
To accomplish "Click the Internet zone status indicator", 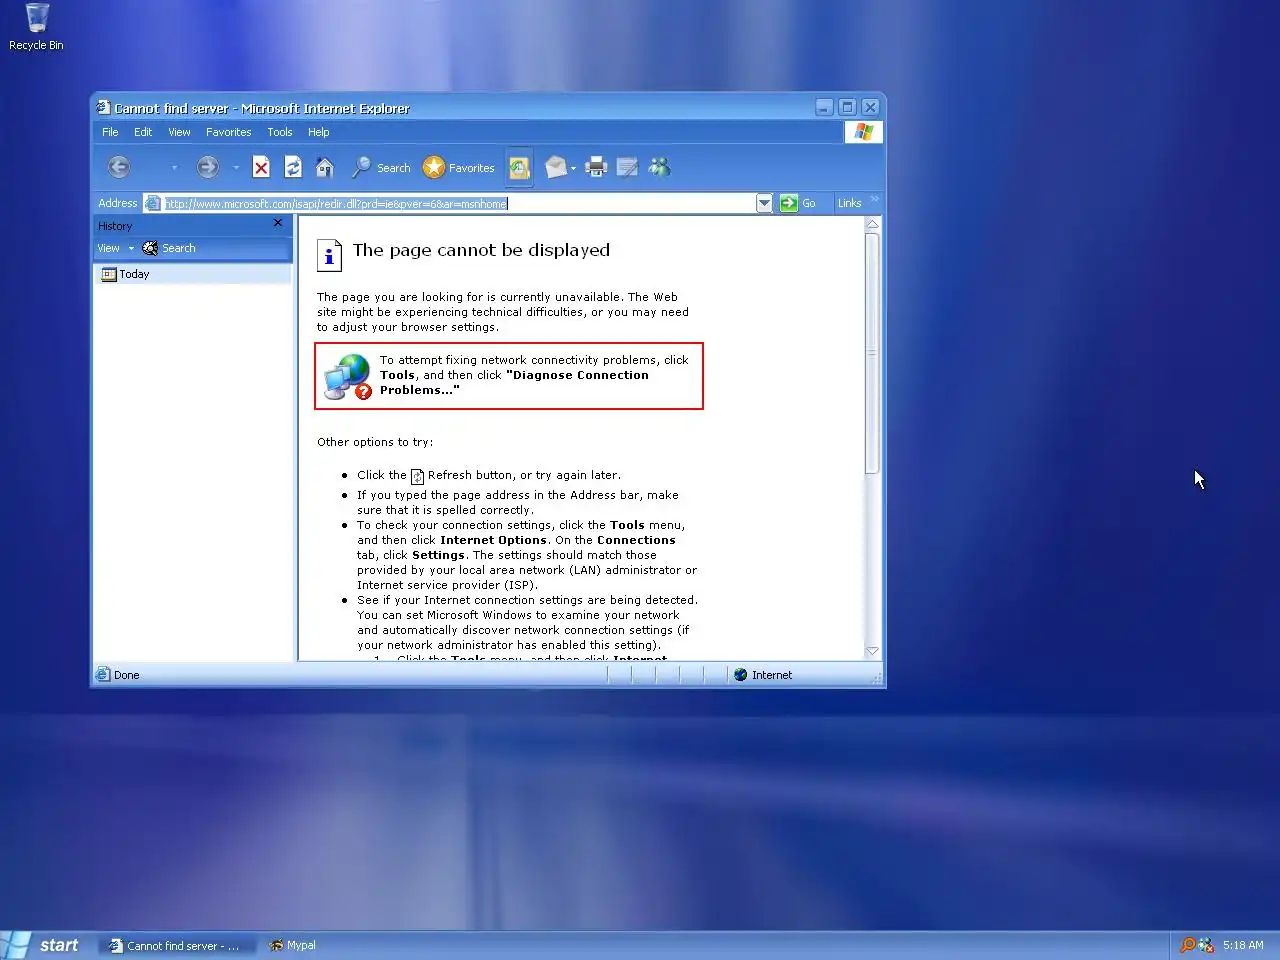I will click(763, 675).
